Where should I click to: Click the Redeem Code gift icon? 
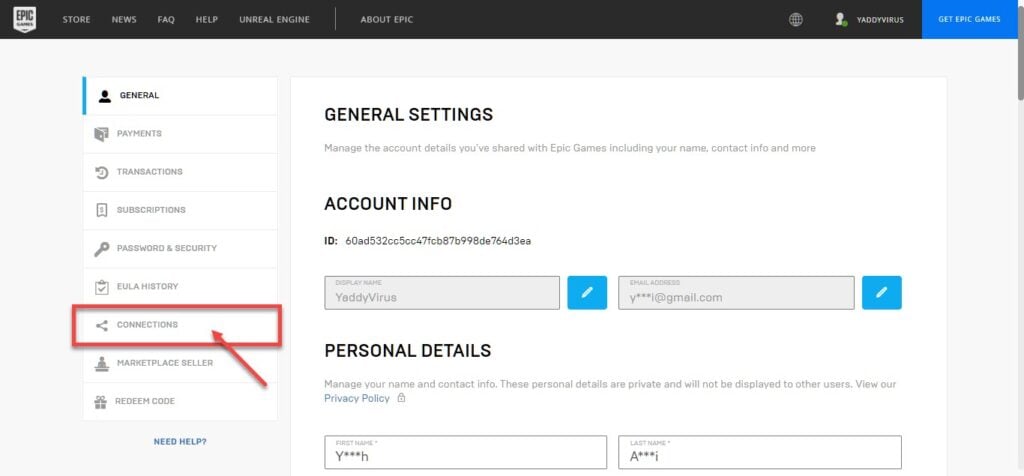pos(101,402)
